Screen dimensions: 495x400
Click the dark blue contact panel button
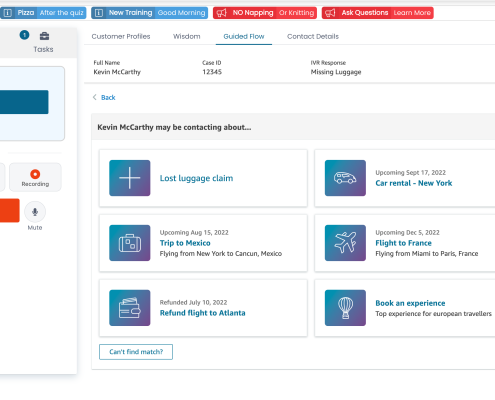tap(24, 102)
